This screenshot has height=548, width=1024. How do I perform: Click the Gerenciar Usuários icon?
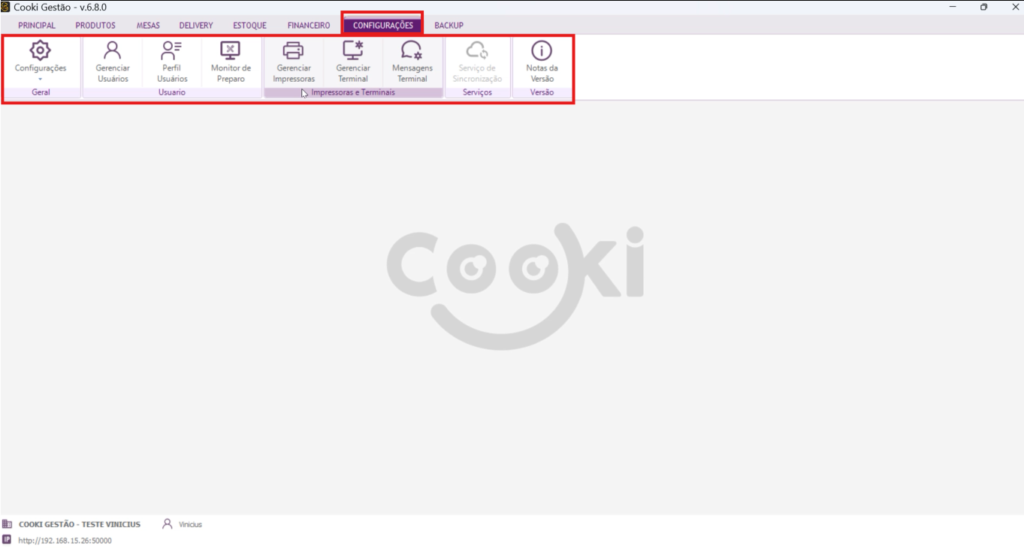(112, 50)
